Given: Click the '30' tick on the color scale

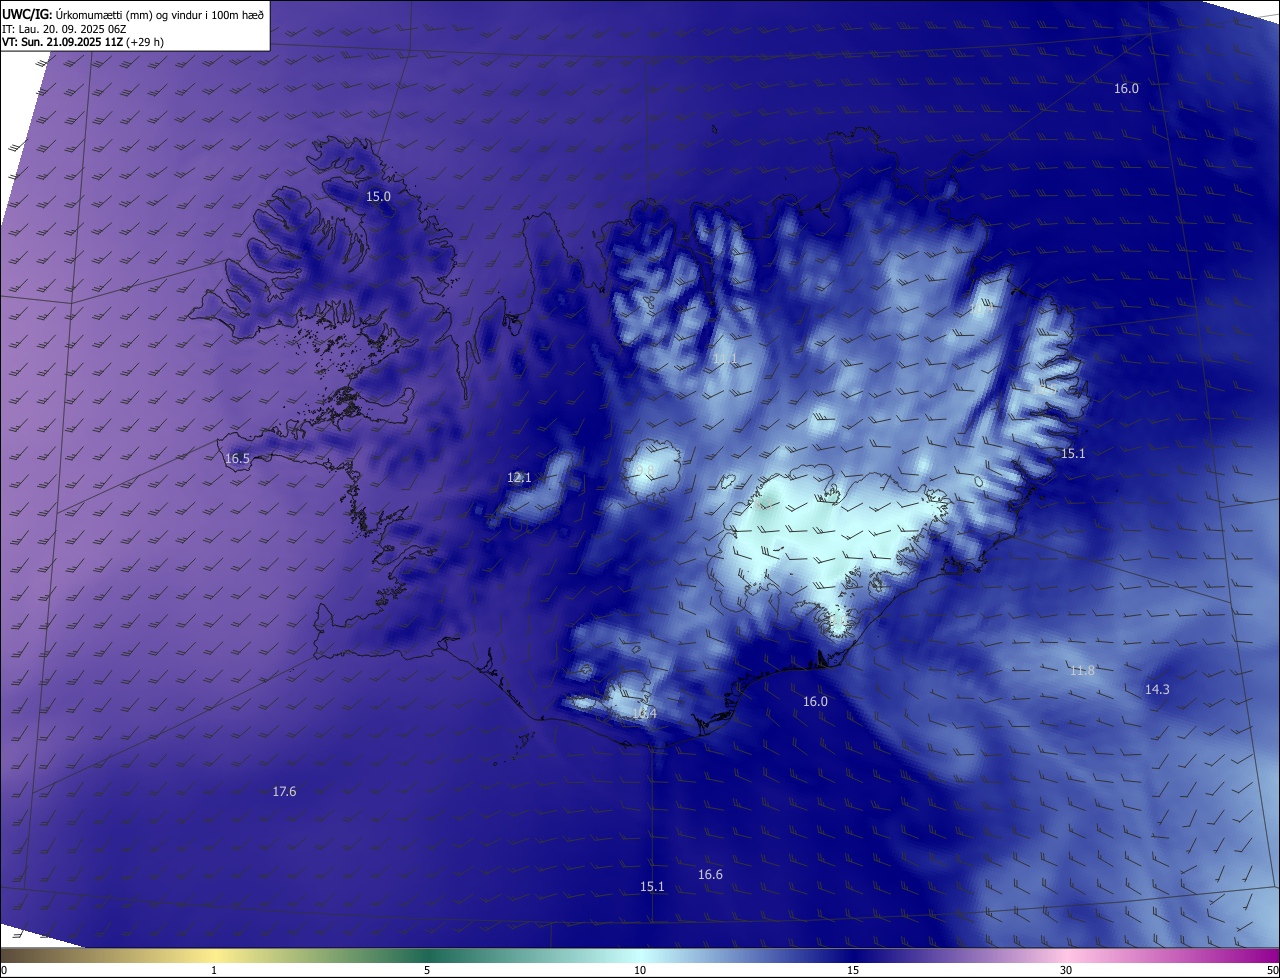Looking at the screenshot, I should [1066, 970].
